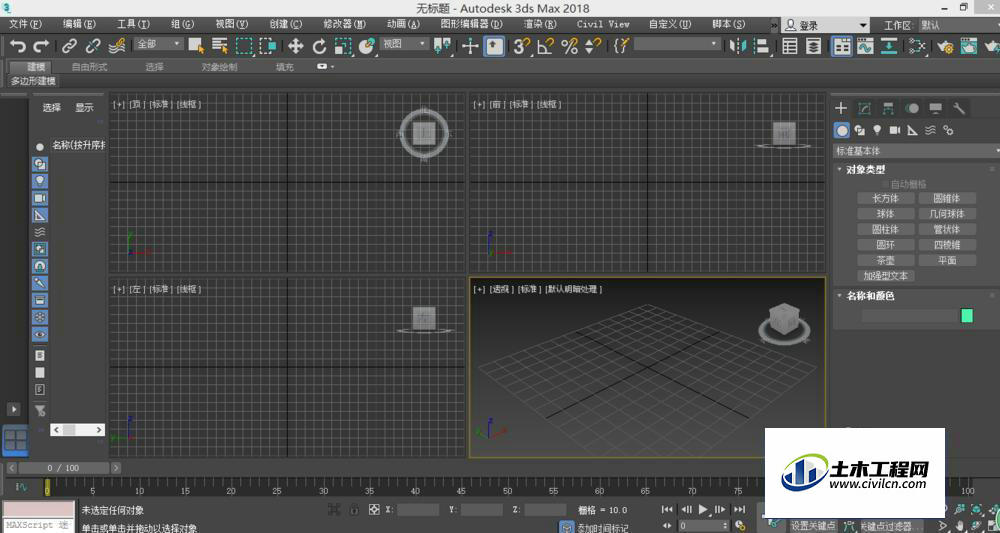
Task: Activate the Select and Link tool
Action: (x=69, y=46)
